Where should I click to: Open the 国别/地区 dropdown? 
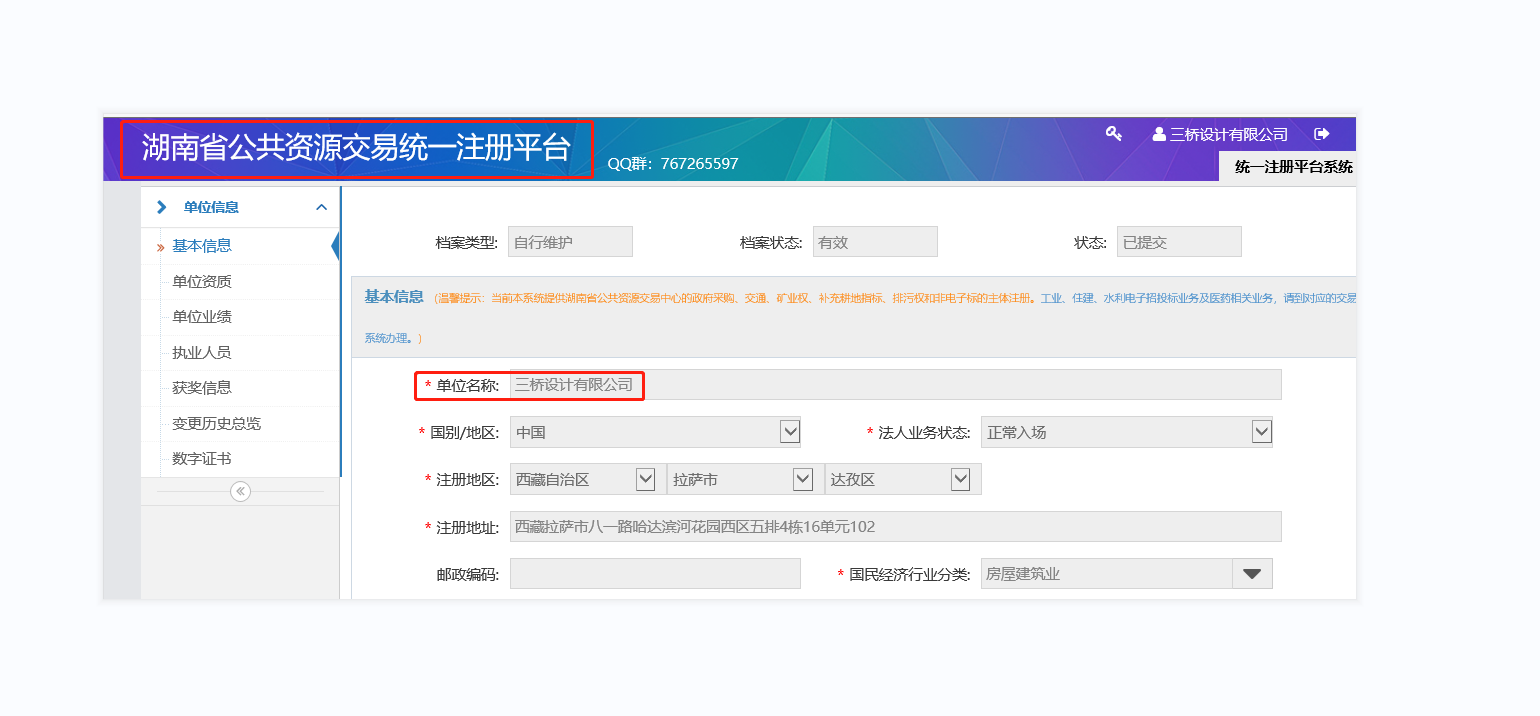click(x=789, y=432)
